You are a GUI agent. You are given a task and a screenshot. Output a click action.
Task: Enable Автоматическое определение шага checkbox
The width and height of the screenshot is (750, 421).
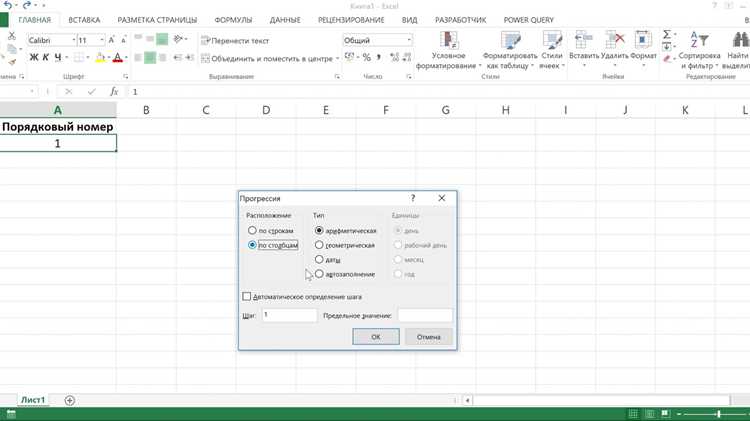coord(246,297)
